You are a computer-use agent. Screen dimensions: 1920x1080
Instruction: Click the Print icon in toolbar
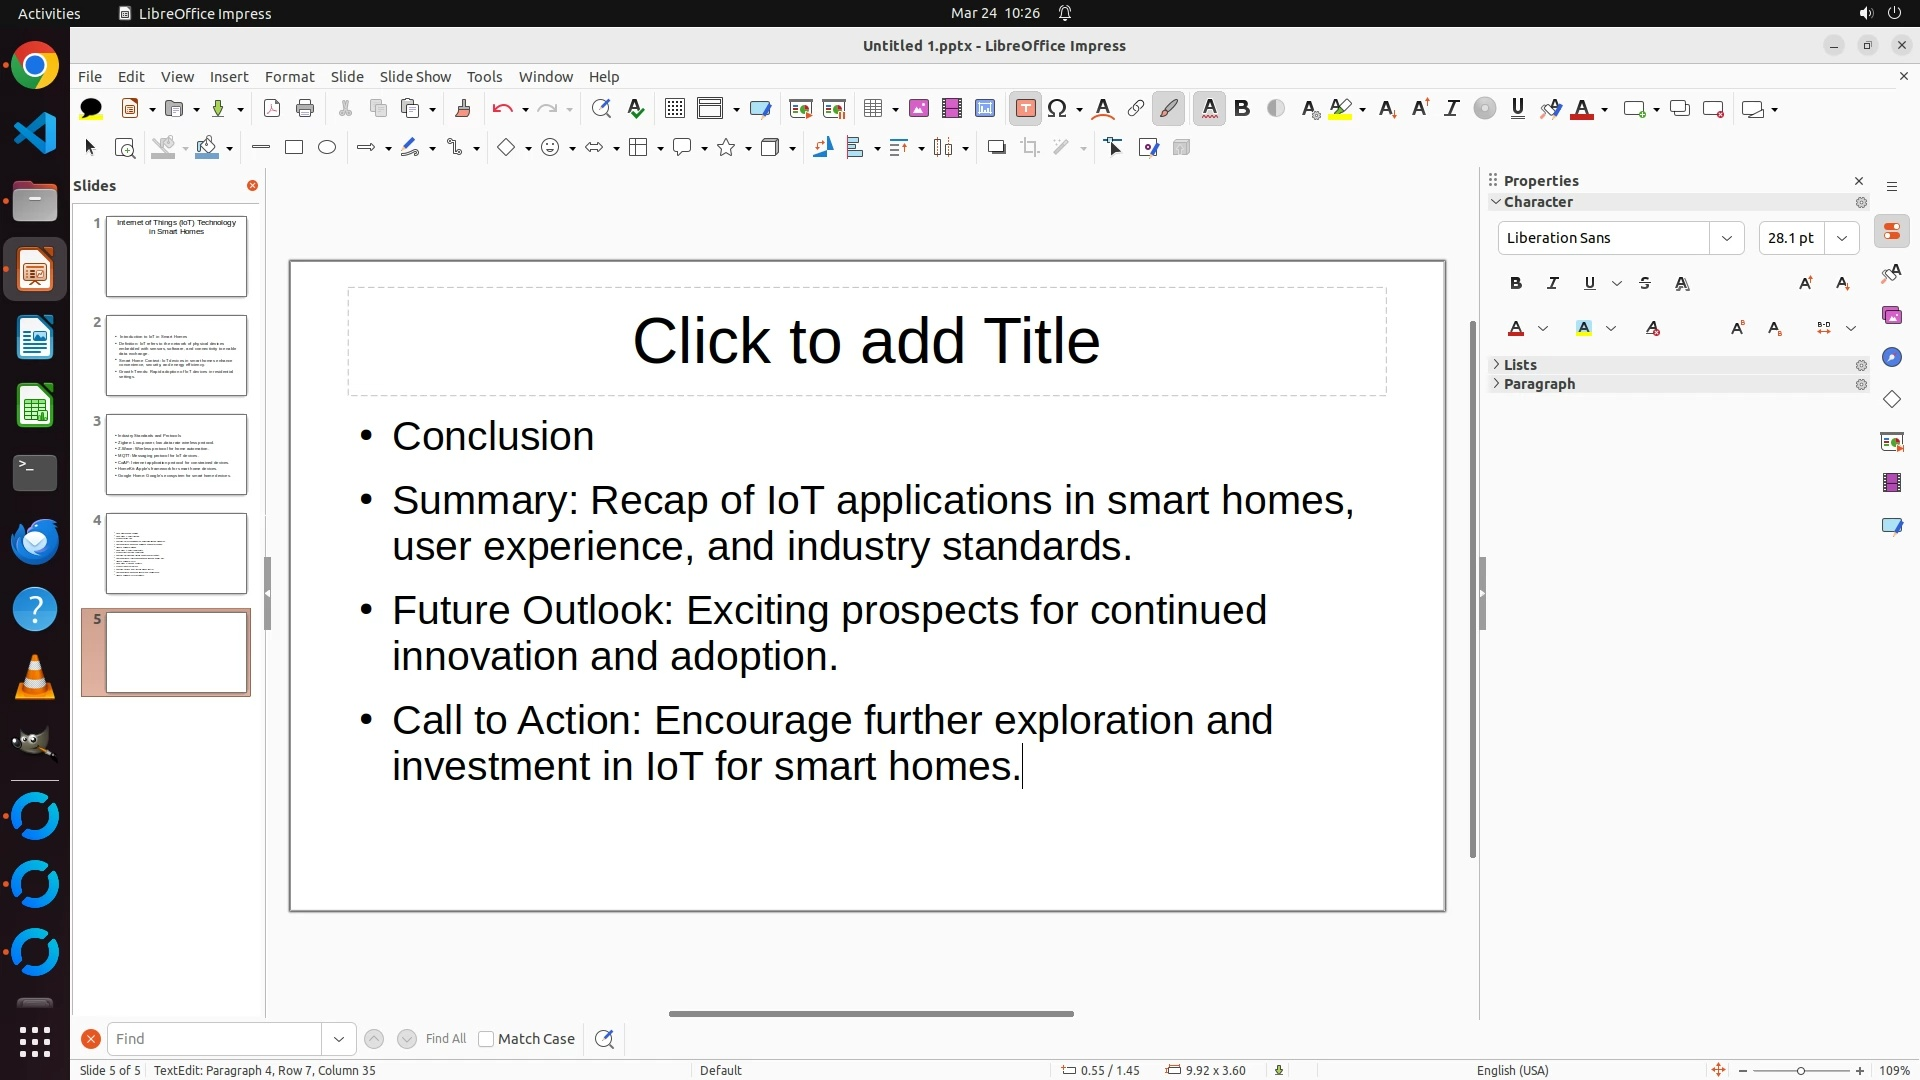pos(305,109)
